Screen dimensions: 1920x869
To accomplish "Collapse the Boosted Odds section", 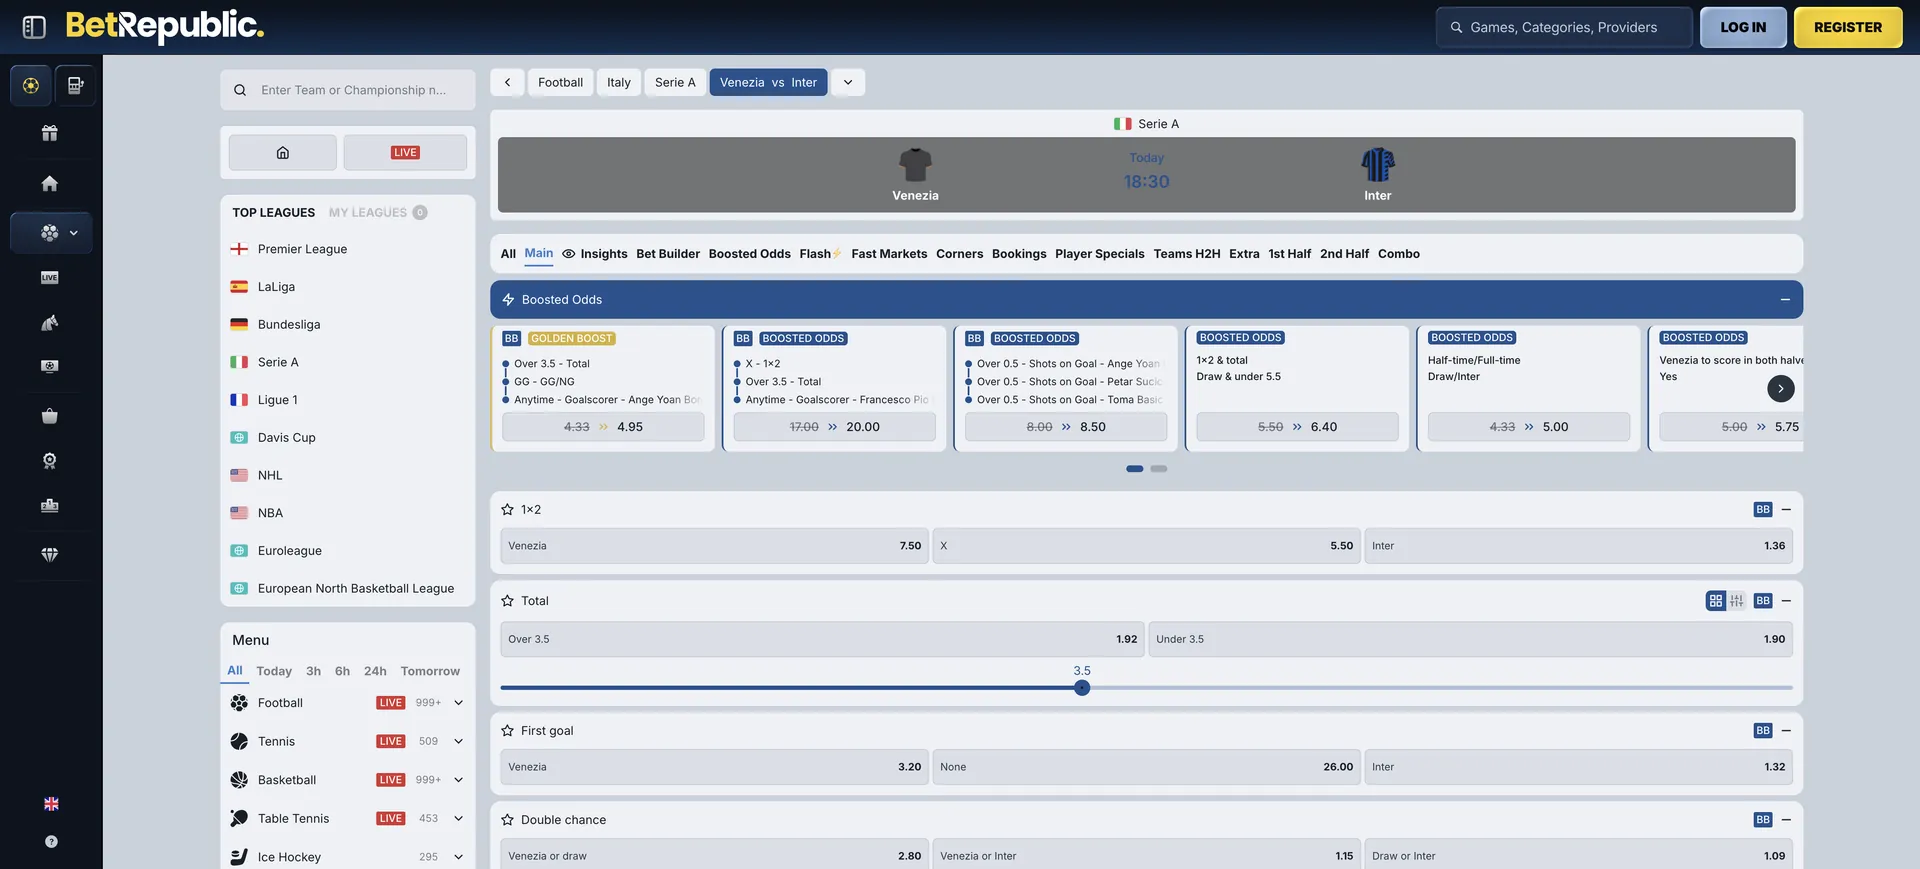I will pos(1785,300).
